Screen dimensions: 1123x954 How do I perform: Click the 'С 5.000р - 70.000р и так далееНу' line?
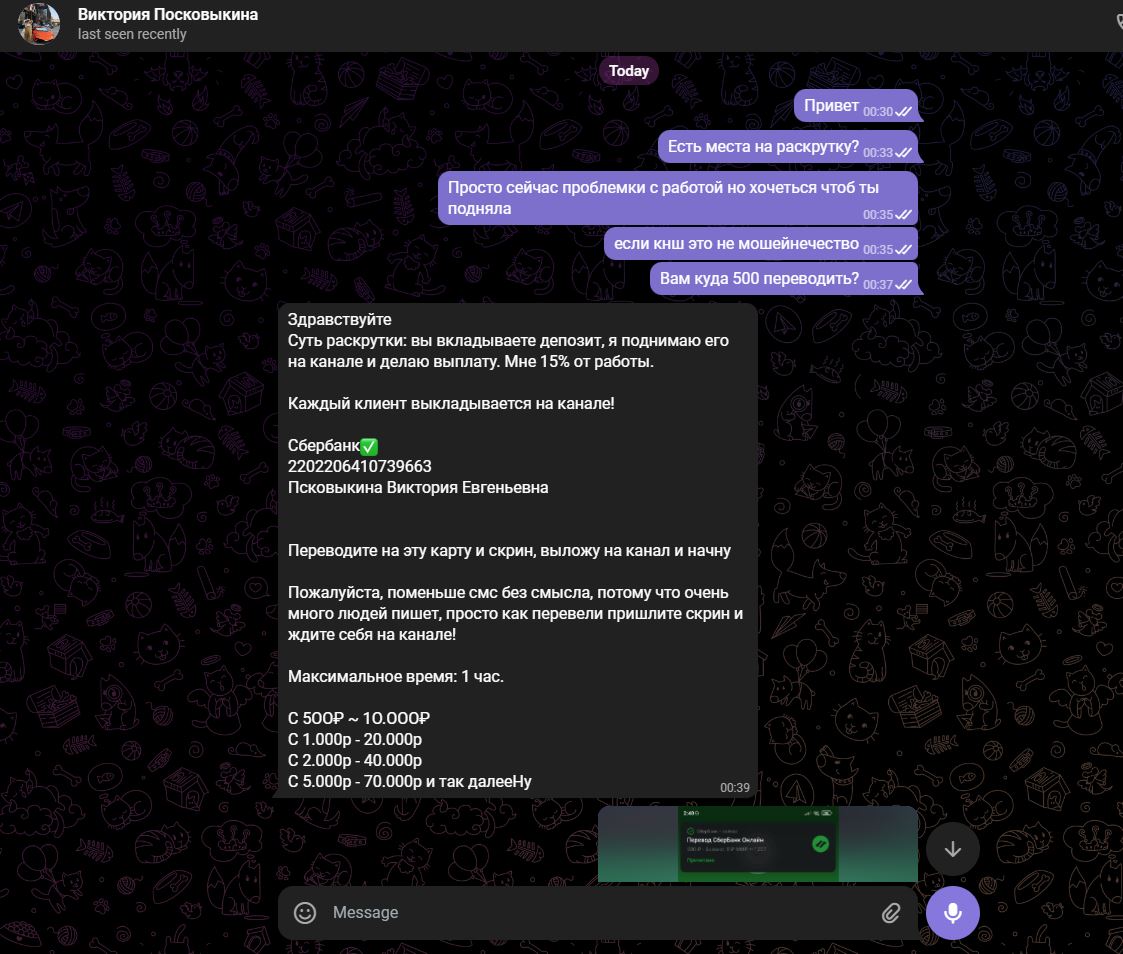click(x=410, y=781)
